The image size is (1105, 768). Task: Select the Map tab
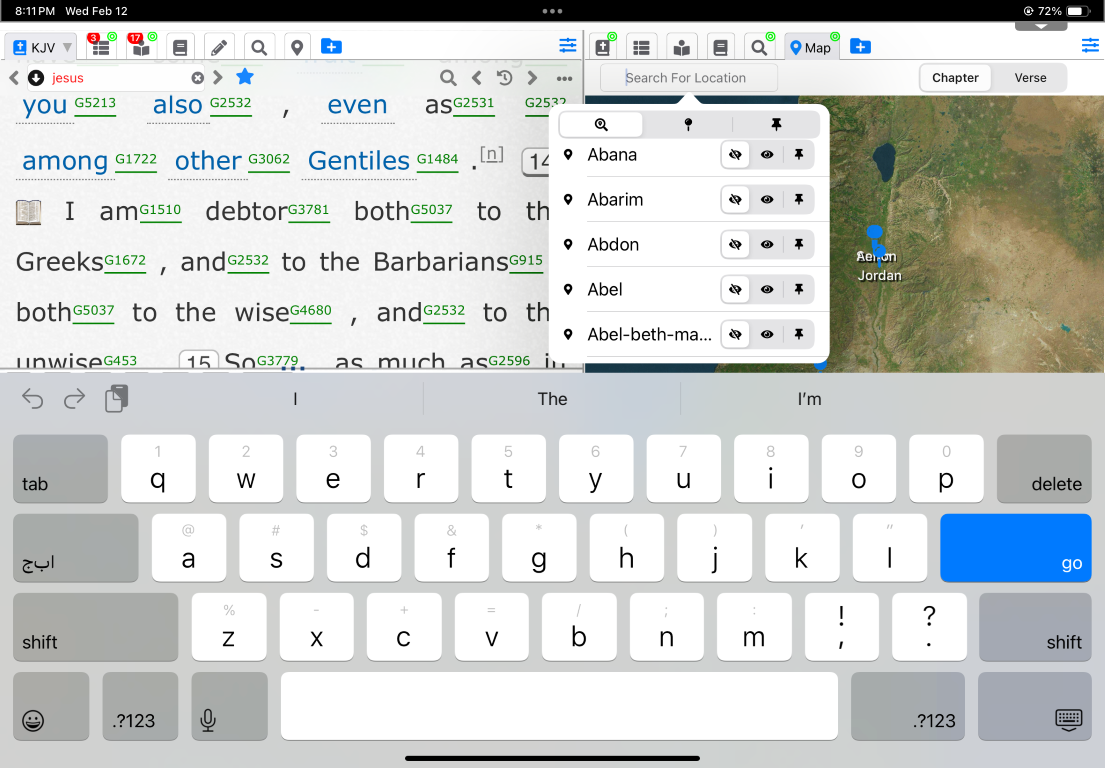click(x=810, y=47)
